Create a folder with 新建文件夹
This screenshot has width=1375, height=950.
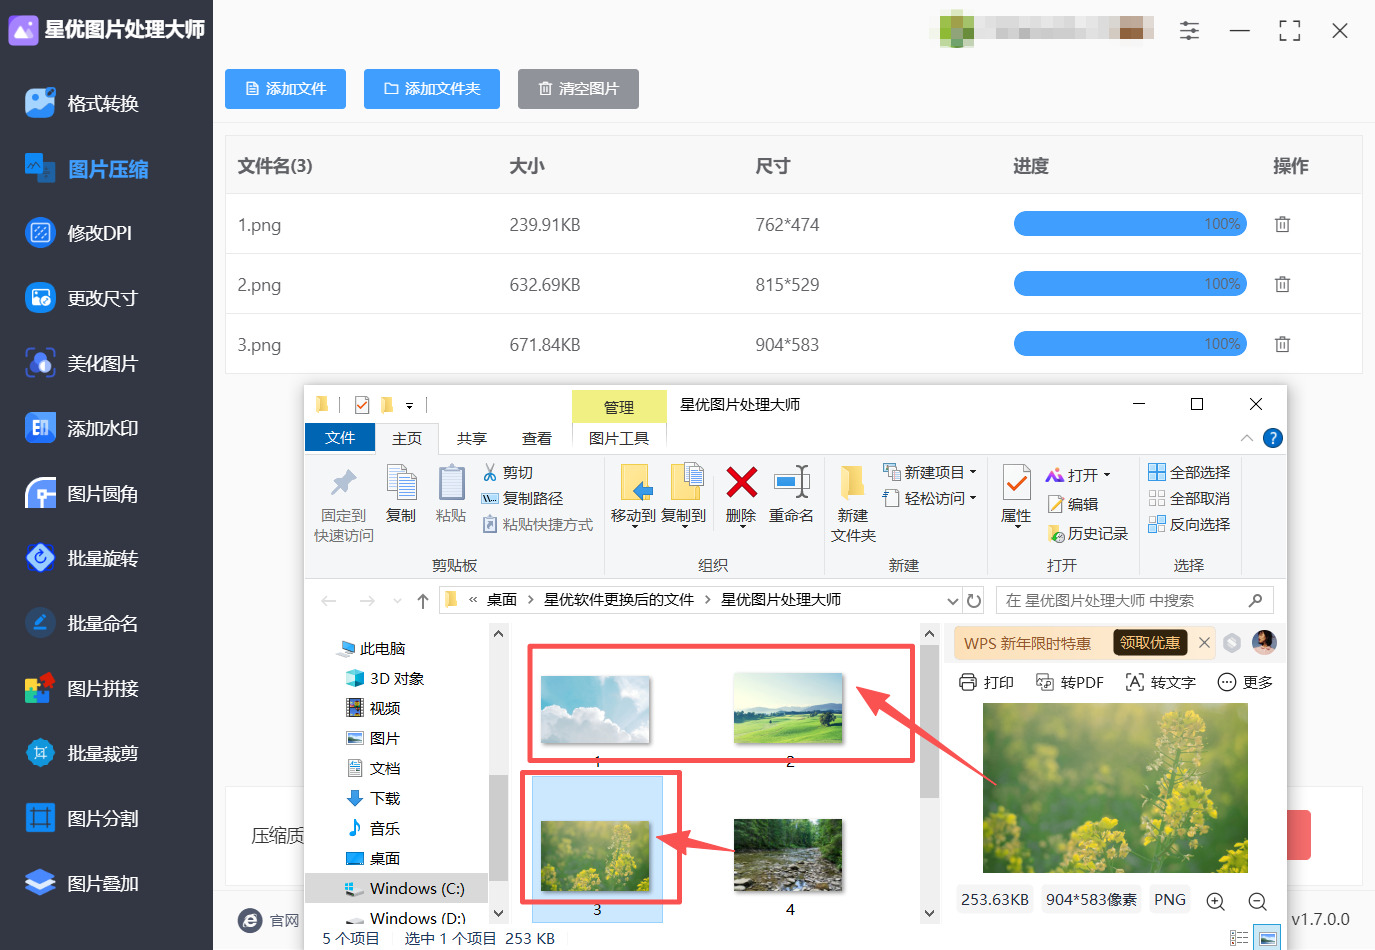[853, 504]
